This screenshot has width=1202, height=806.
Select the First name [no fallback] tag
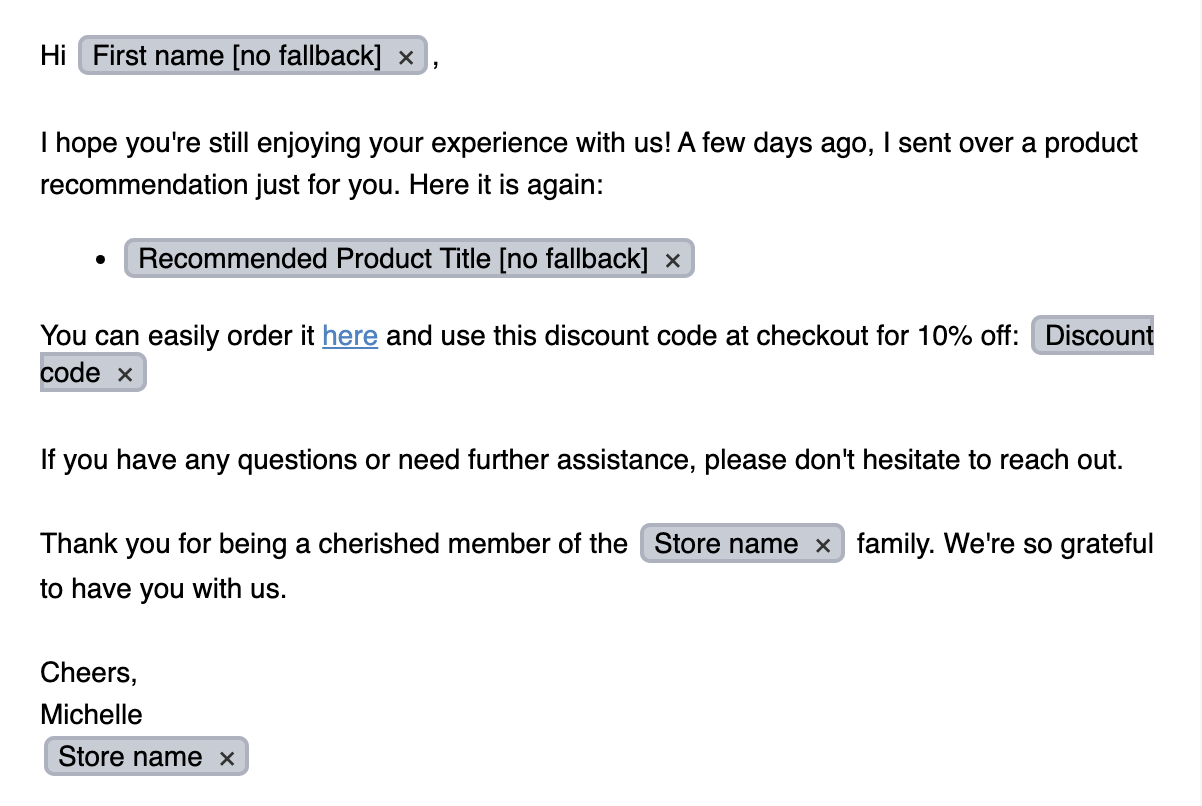[x=237, y=56]
